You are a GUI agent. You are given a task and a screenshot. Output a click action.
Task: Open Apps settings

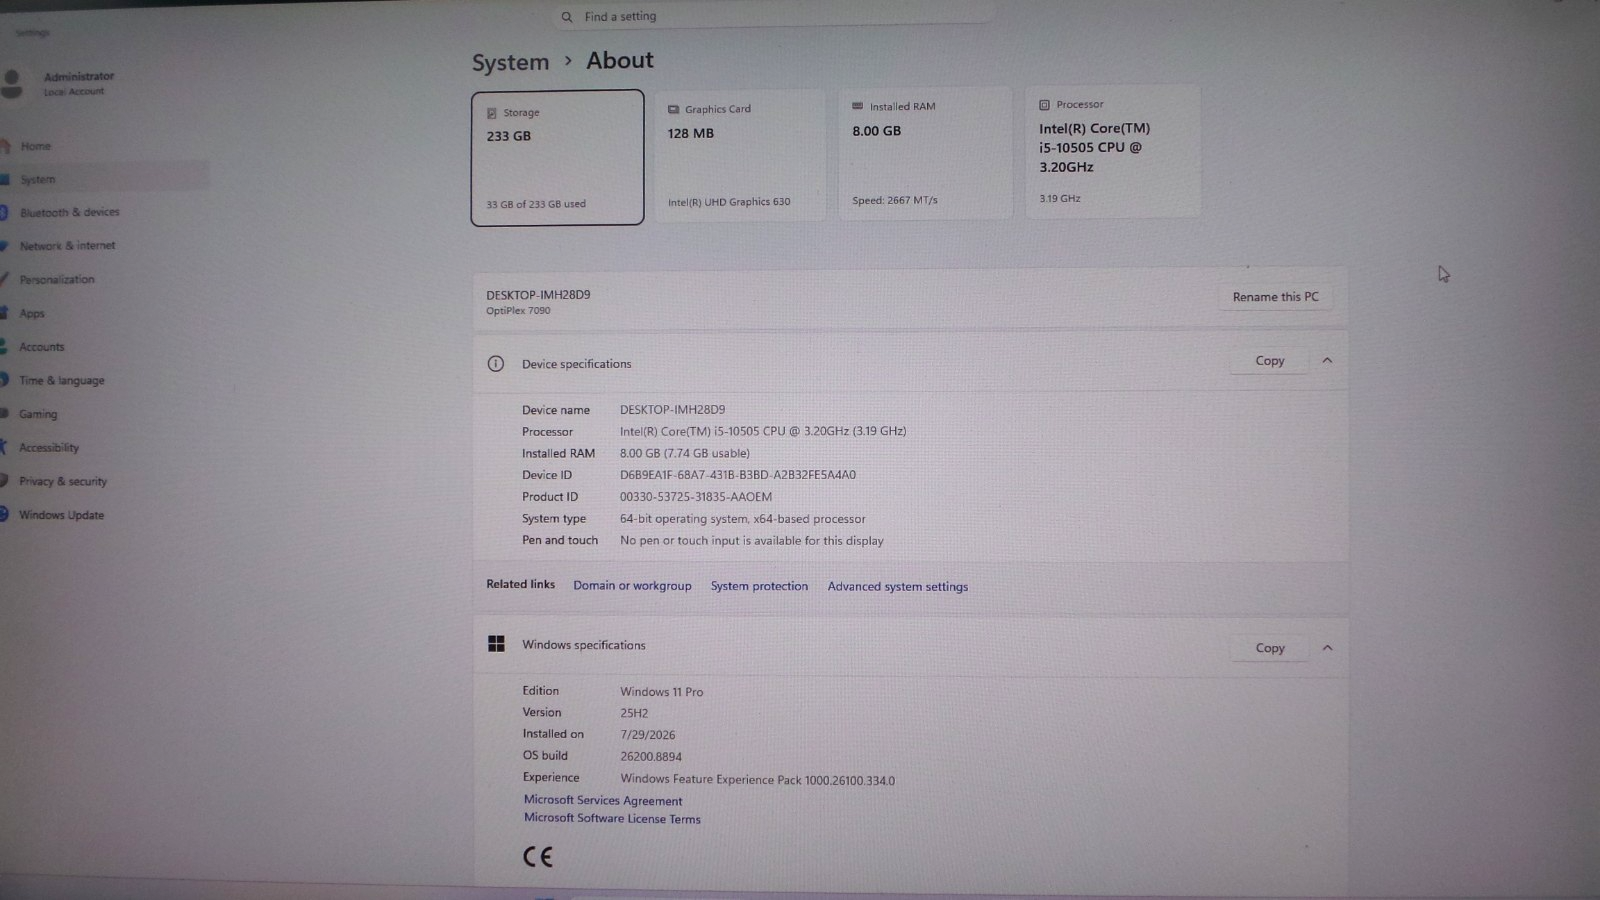[32, 314]
